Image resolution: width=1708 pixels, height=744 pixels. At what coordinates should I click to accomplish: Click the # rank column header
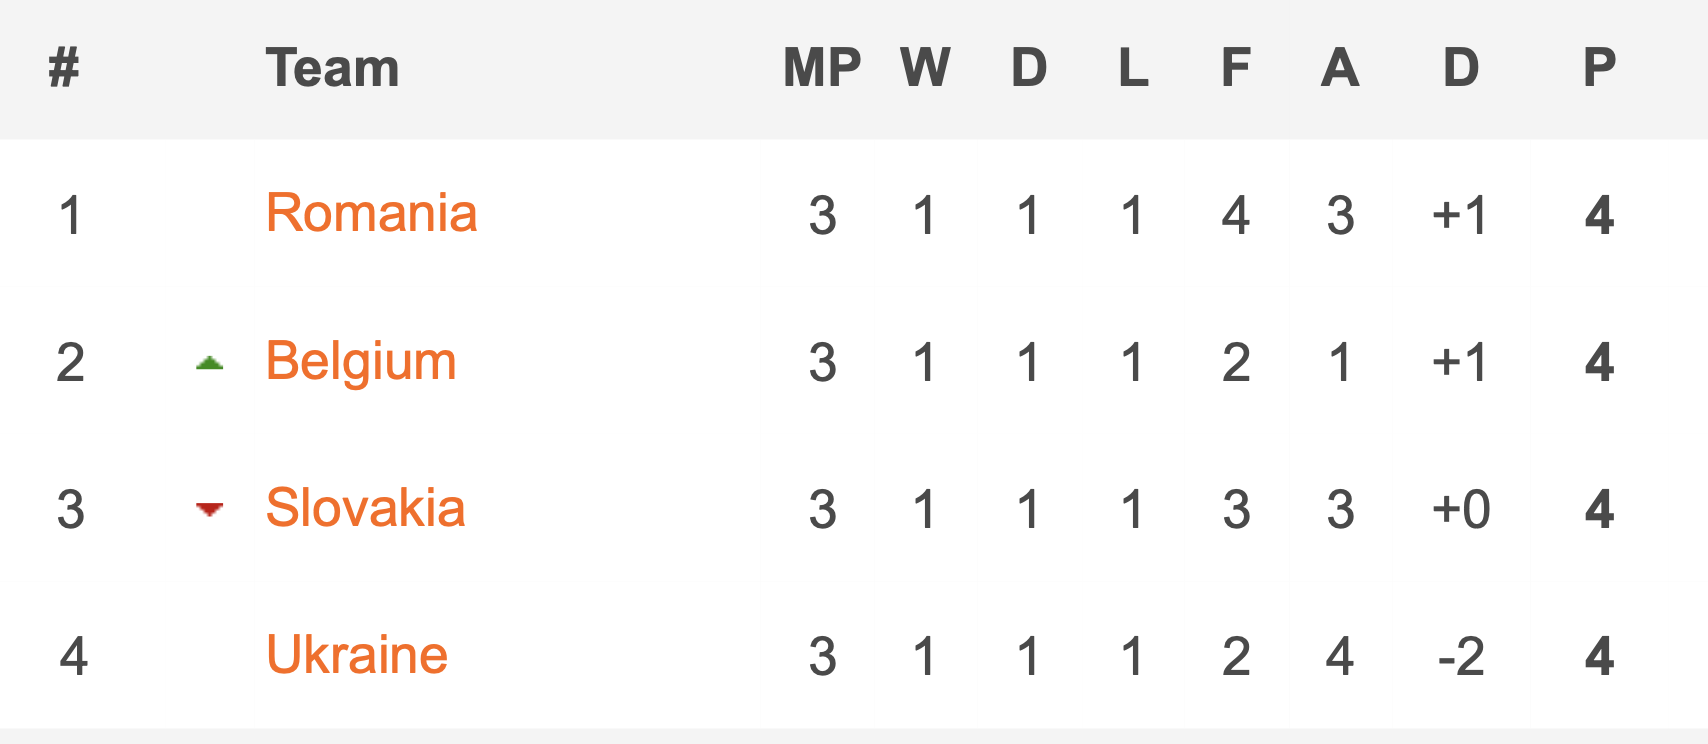point(64,68)
